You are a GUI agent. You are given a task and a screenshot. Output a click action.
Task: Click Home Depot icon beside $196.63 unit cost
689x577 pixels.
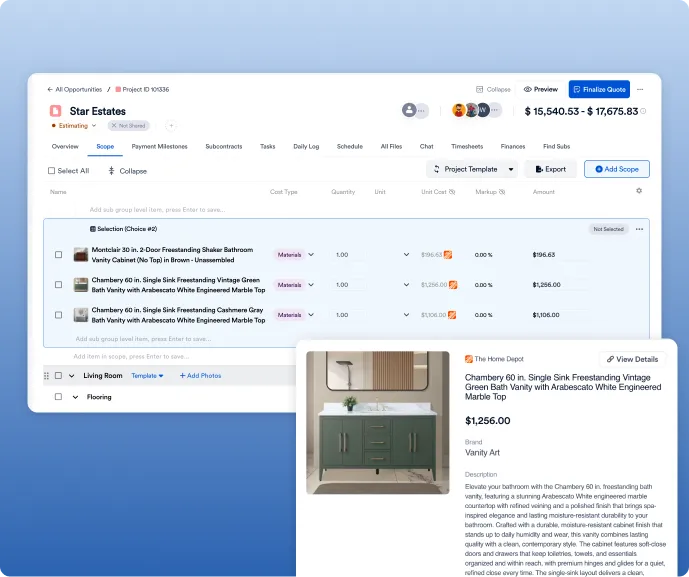tap(448, 255)
